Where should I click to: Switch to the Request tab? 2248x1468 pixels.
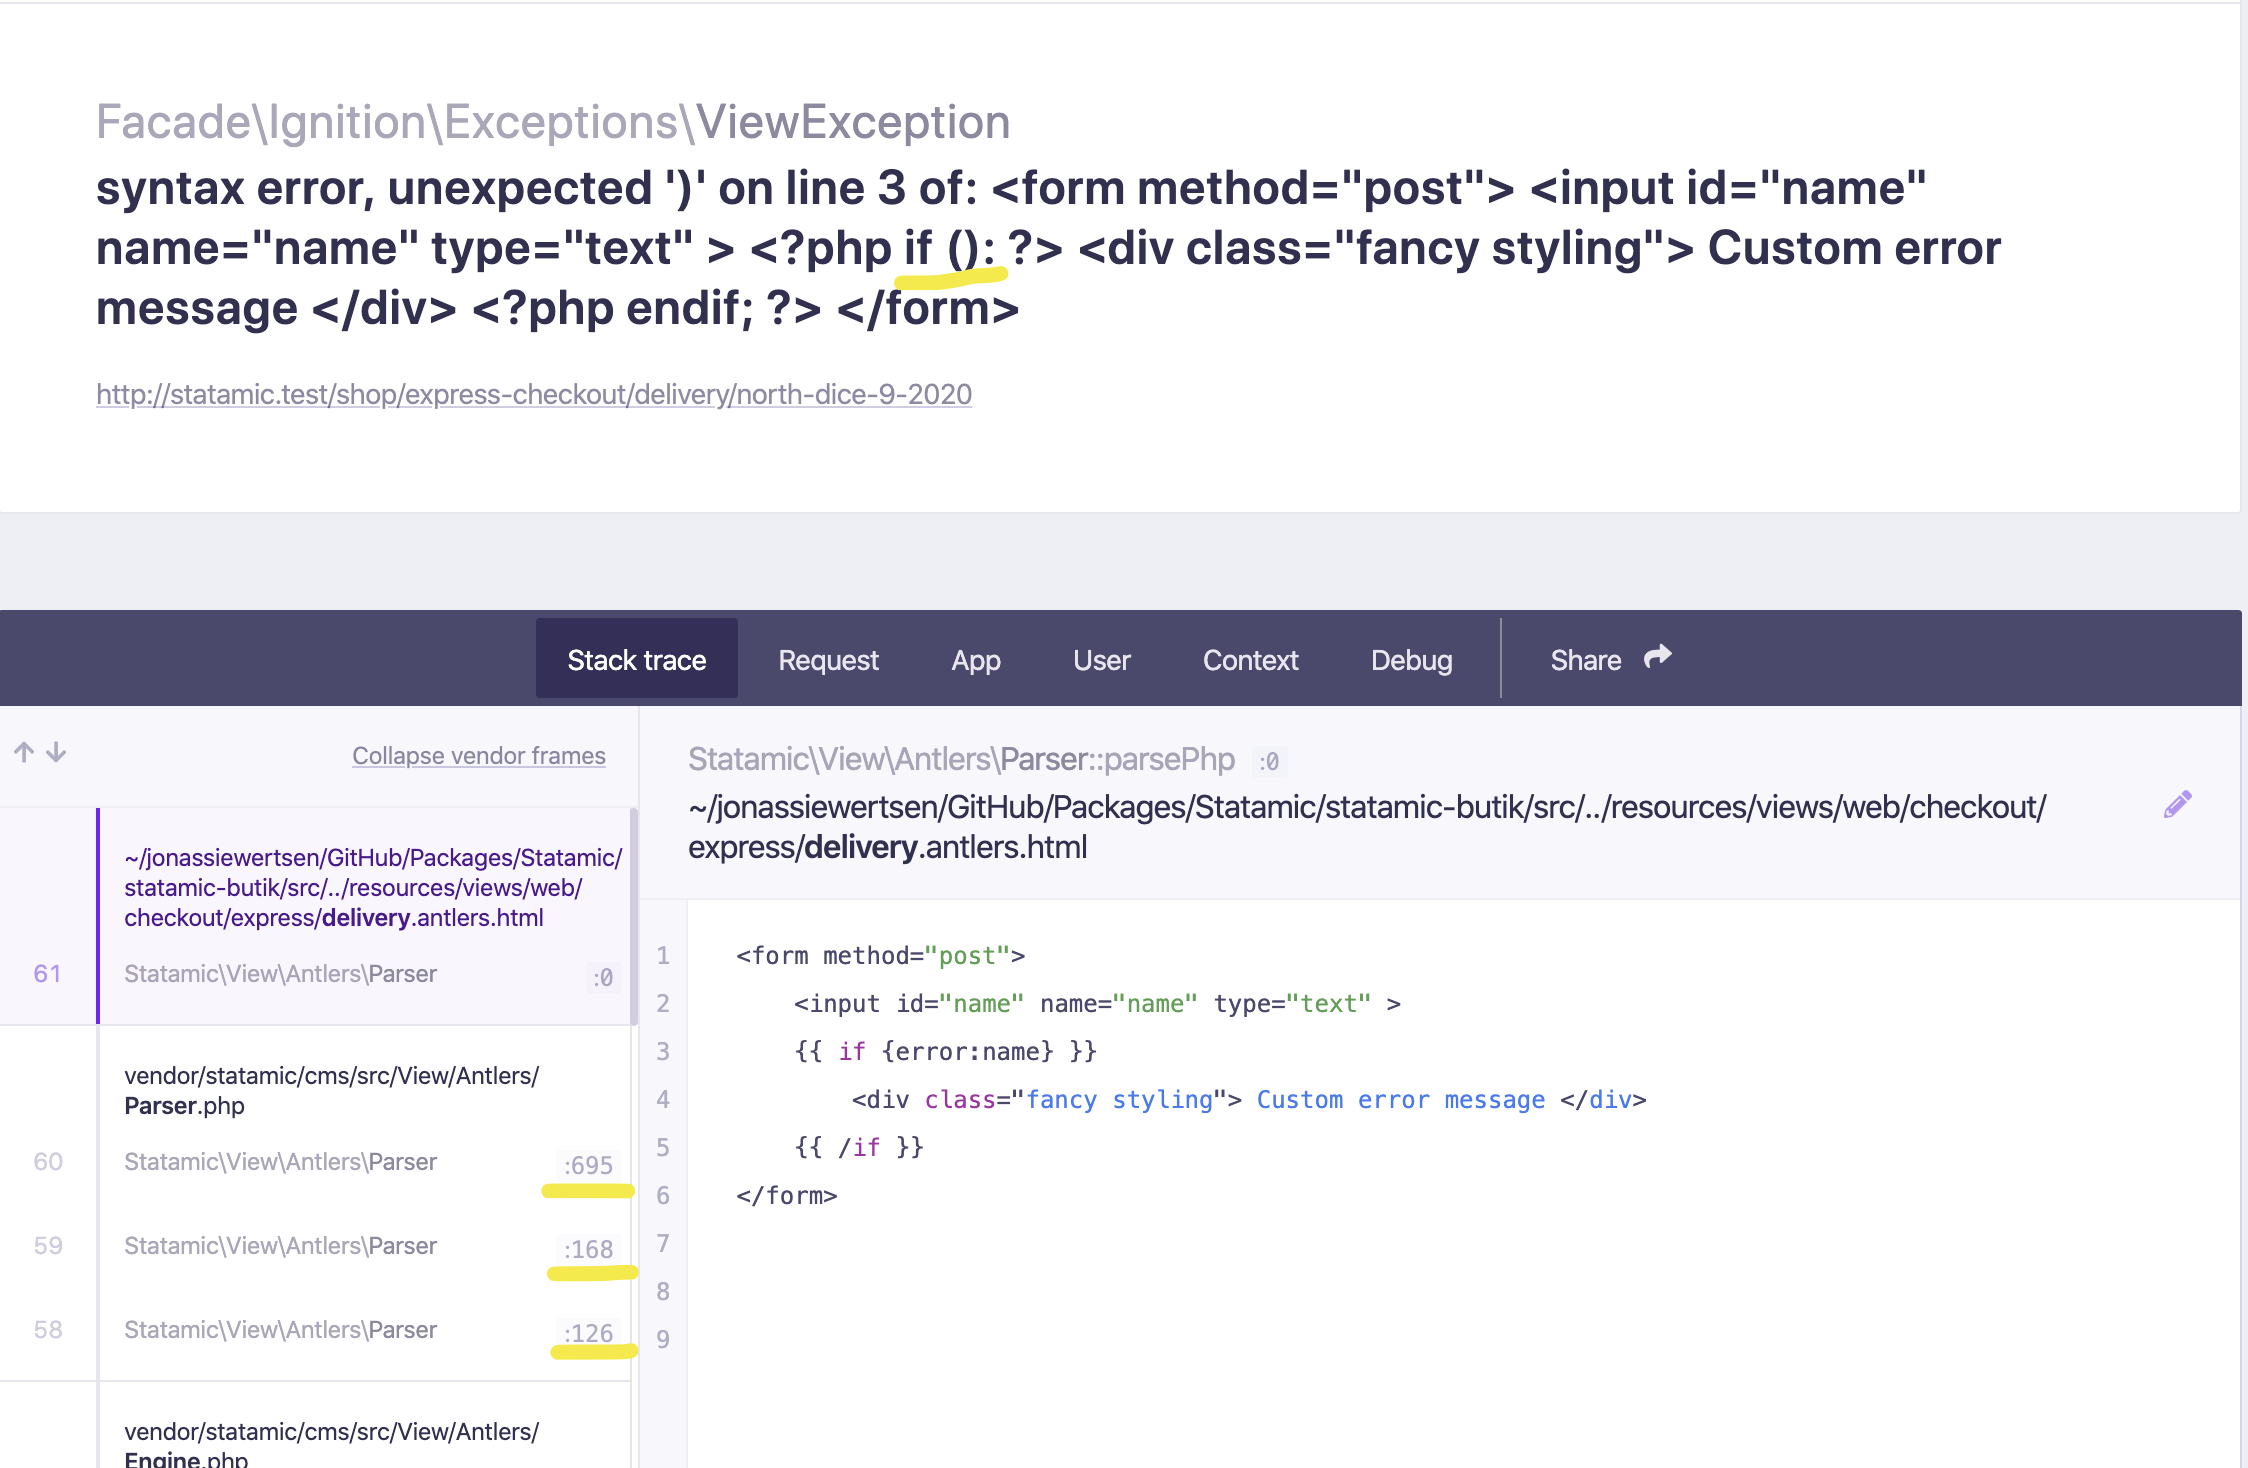tap(828, 660)
